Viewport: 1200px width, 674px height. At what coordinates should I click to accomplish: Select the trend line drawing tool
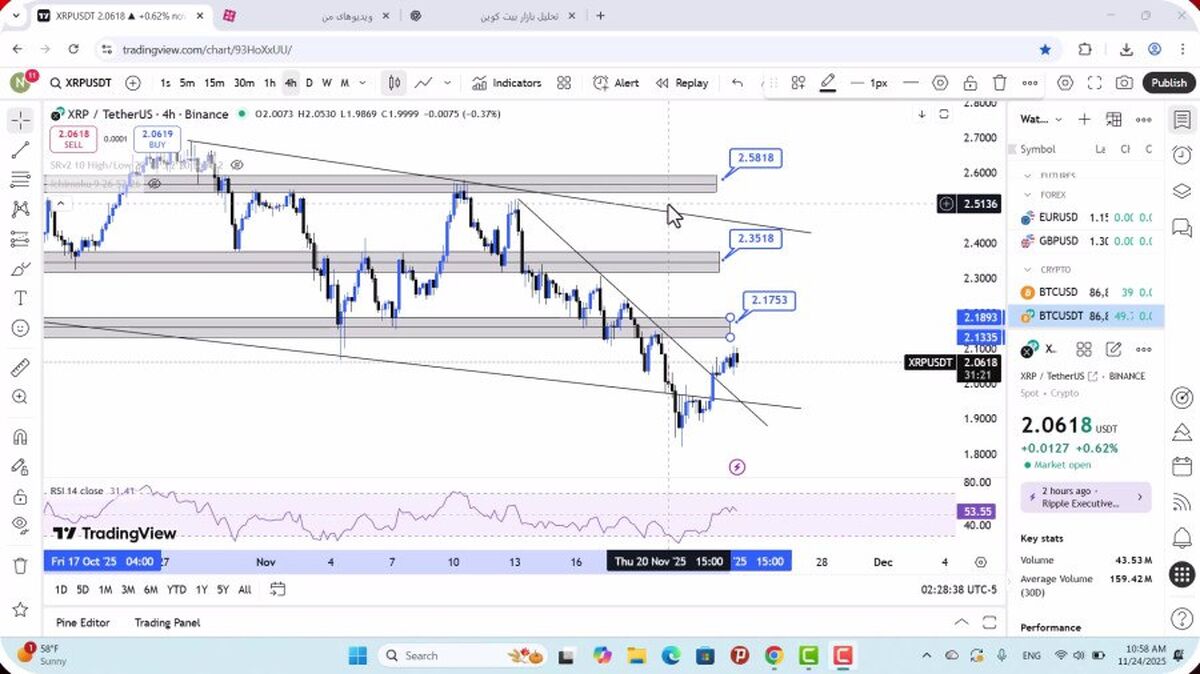20,150
